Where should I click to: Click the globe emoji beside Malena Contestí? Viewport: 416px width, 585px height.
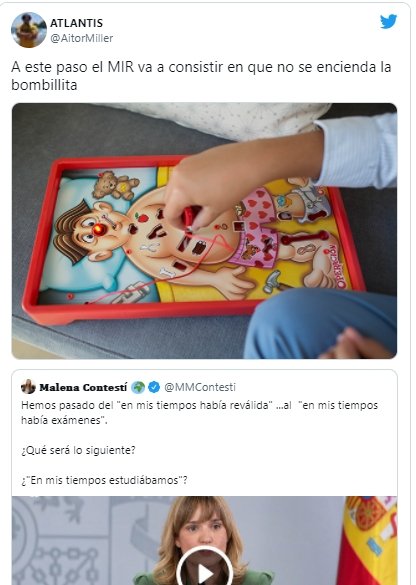coord(138,387)
